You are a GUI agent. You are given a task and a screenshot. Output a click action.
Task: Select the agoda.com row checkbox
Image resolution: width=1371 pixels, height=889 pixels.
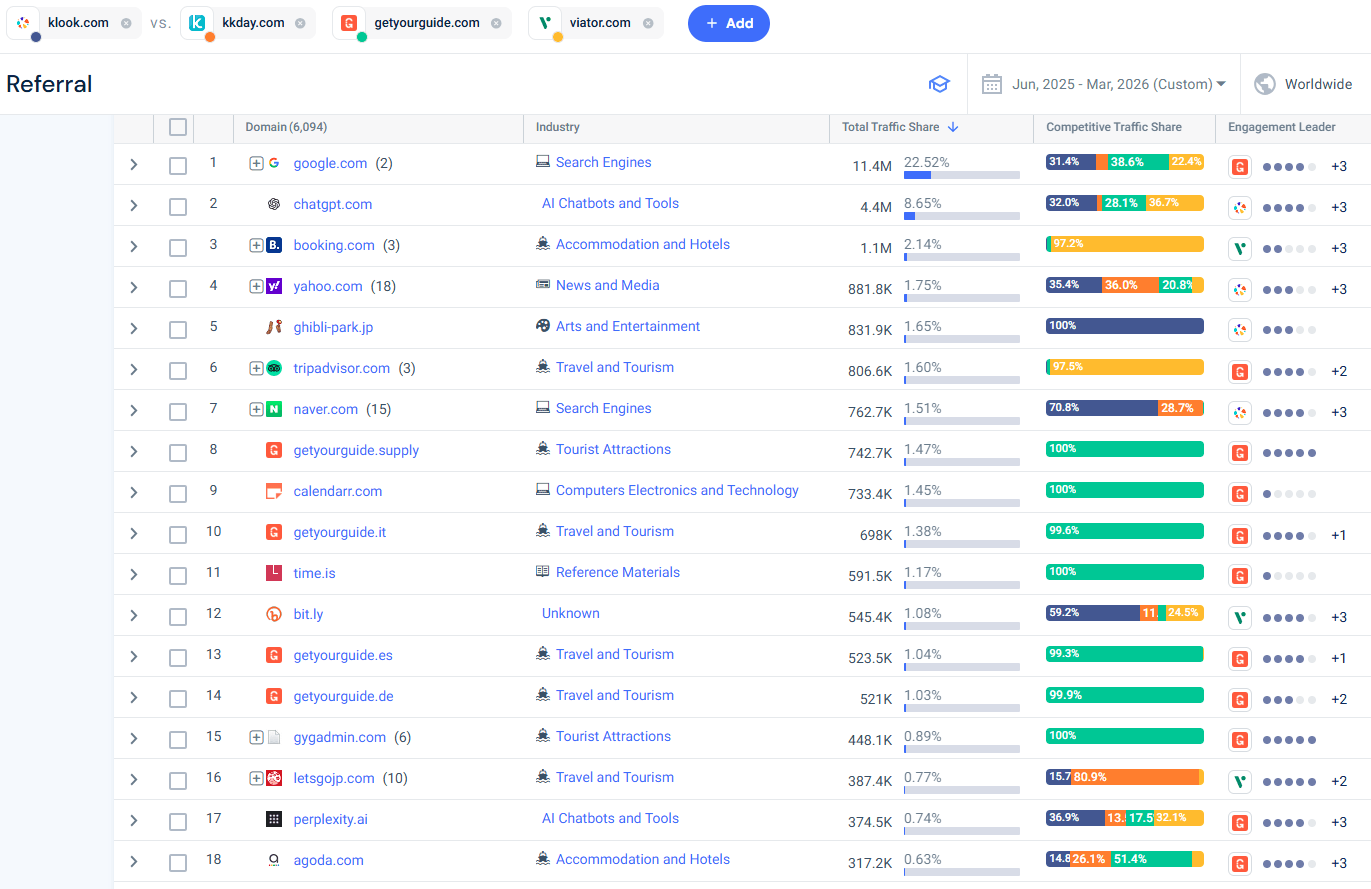click(178, 863)
